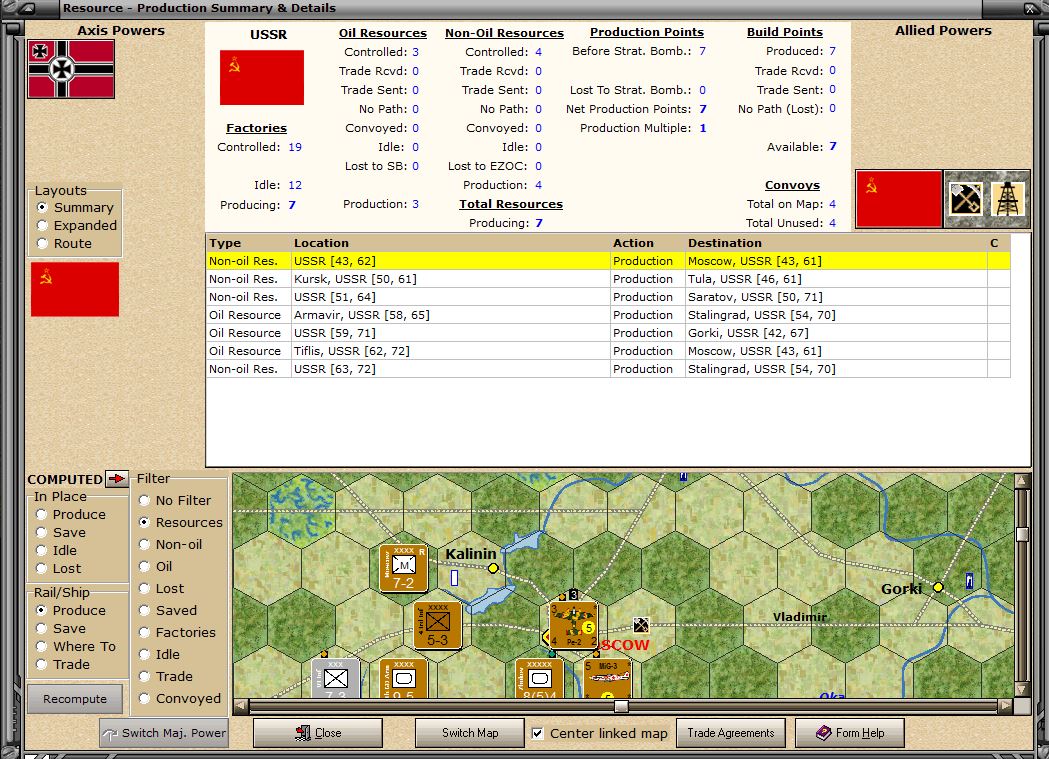Screen dimensions: 1049x759
Task: Click the Soviet flag below the Layouts panel
Action: (75, 289)
